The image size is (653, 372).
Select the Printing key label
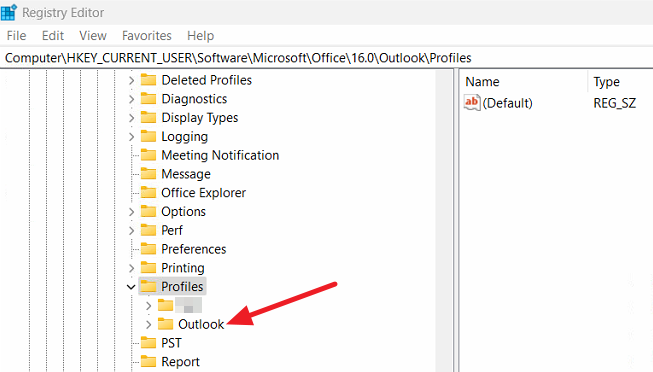[x=183, y=268]
